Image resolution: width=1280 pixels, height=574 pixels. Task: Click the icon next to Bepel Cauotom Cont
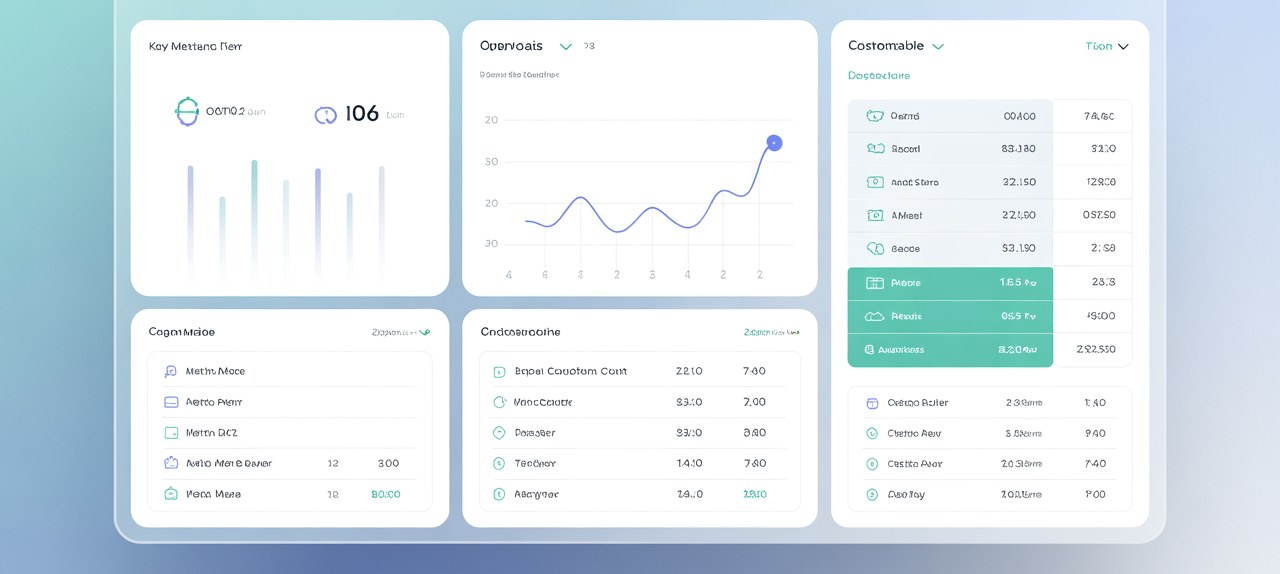tap(499, 372)
